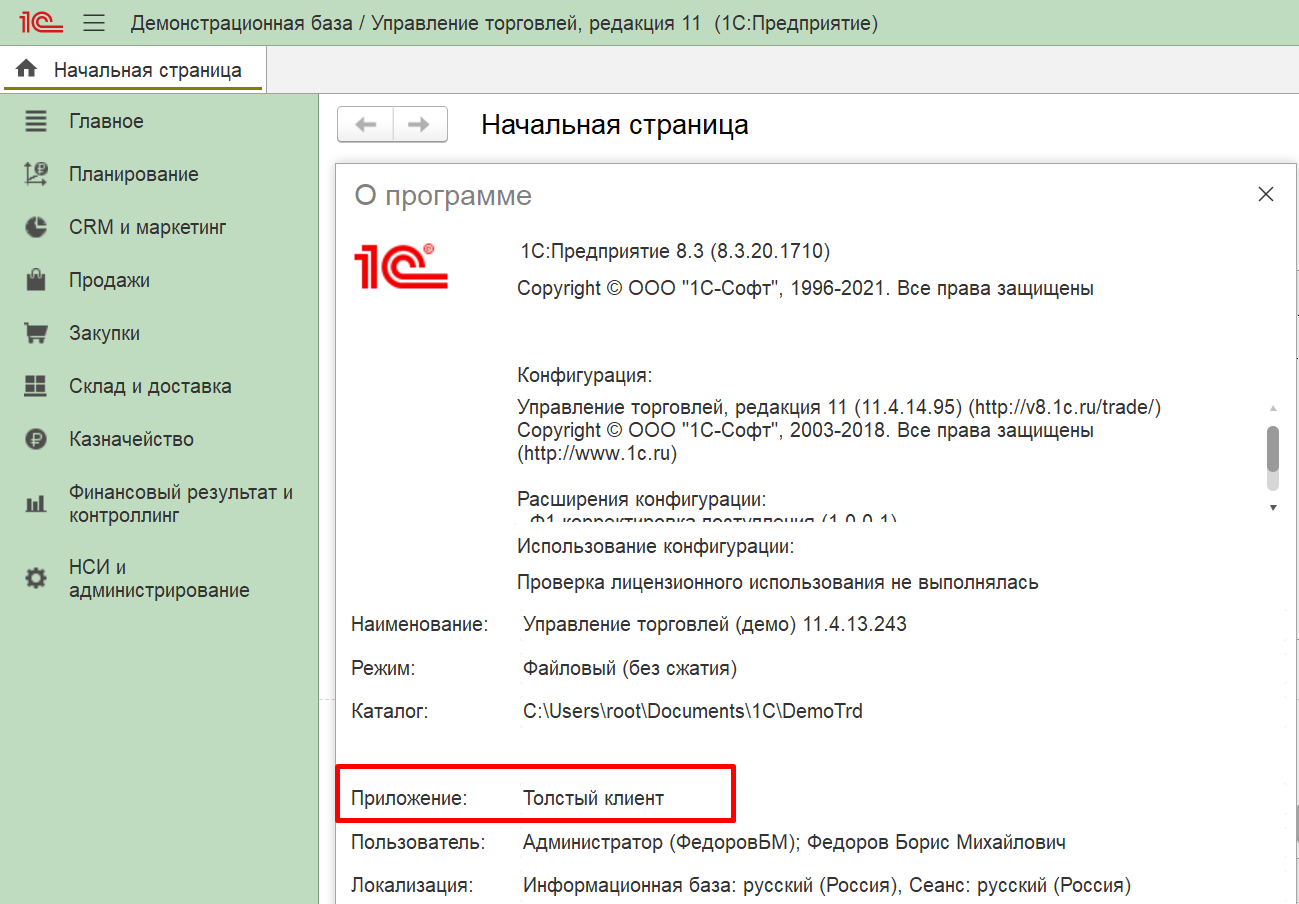Click the 1C logo in the About dialog
This screenshot has height=904, width=1299.
pyautogui.click(x=401, y=266)
